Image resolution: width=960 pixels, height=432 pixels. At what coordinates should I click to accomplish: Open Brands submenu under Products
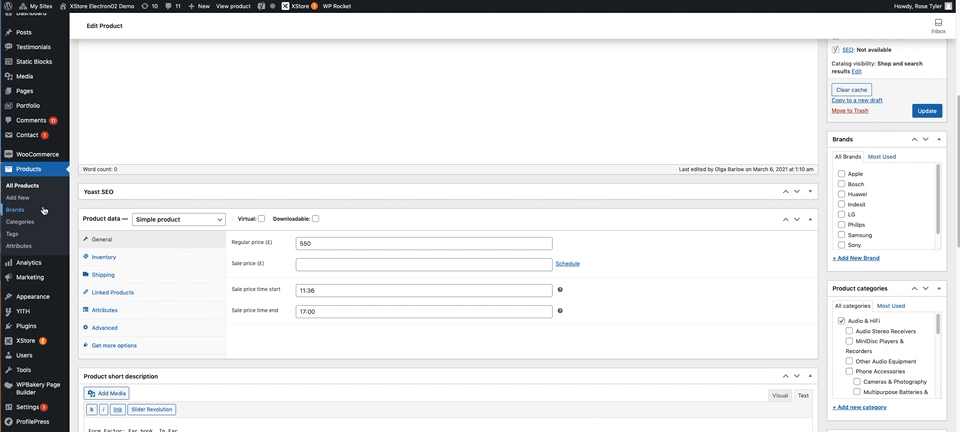[x=15, y=210]
